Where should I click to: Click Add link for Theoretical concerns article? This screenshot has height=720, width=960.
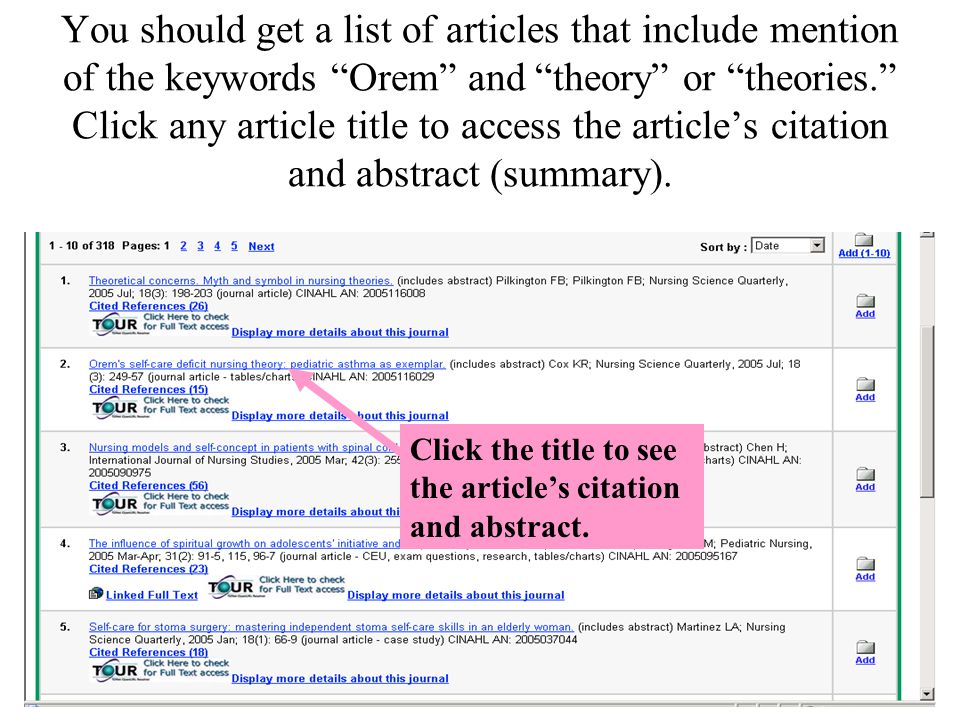tap(865, 314)
